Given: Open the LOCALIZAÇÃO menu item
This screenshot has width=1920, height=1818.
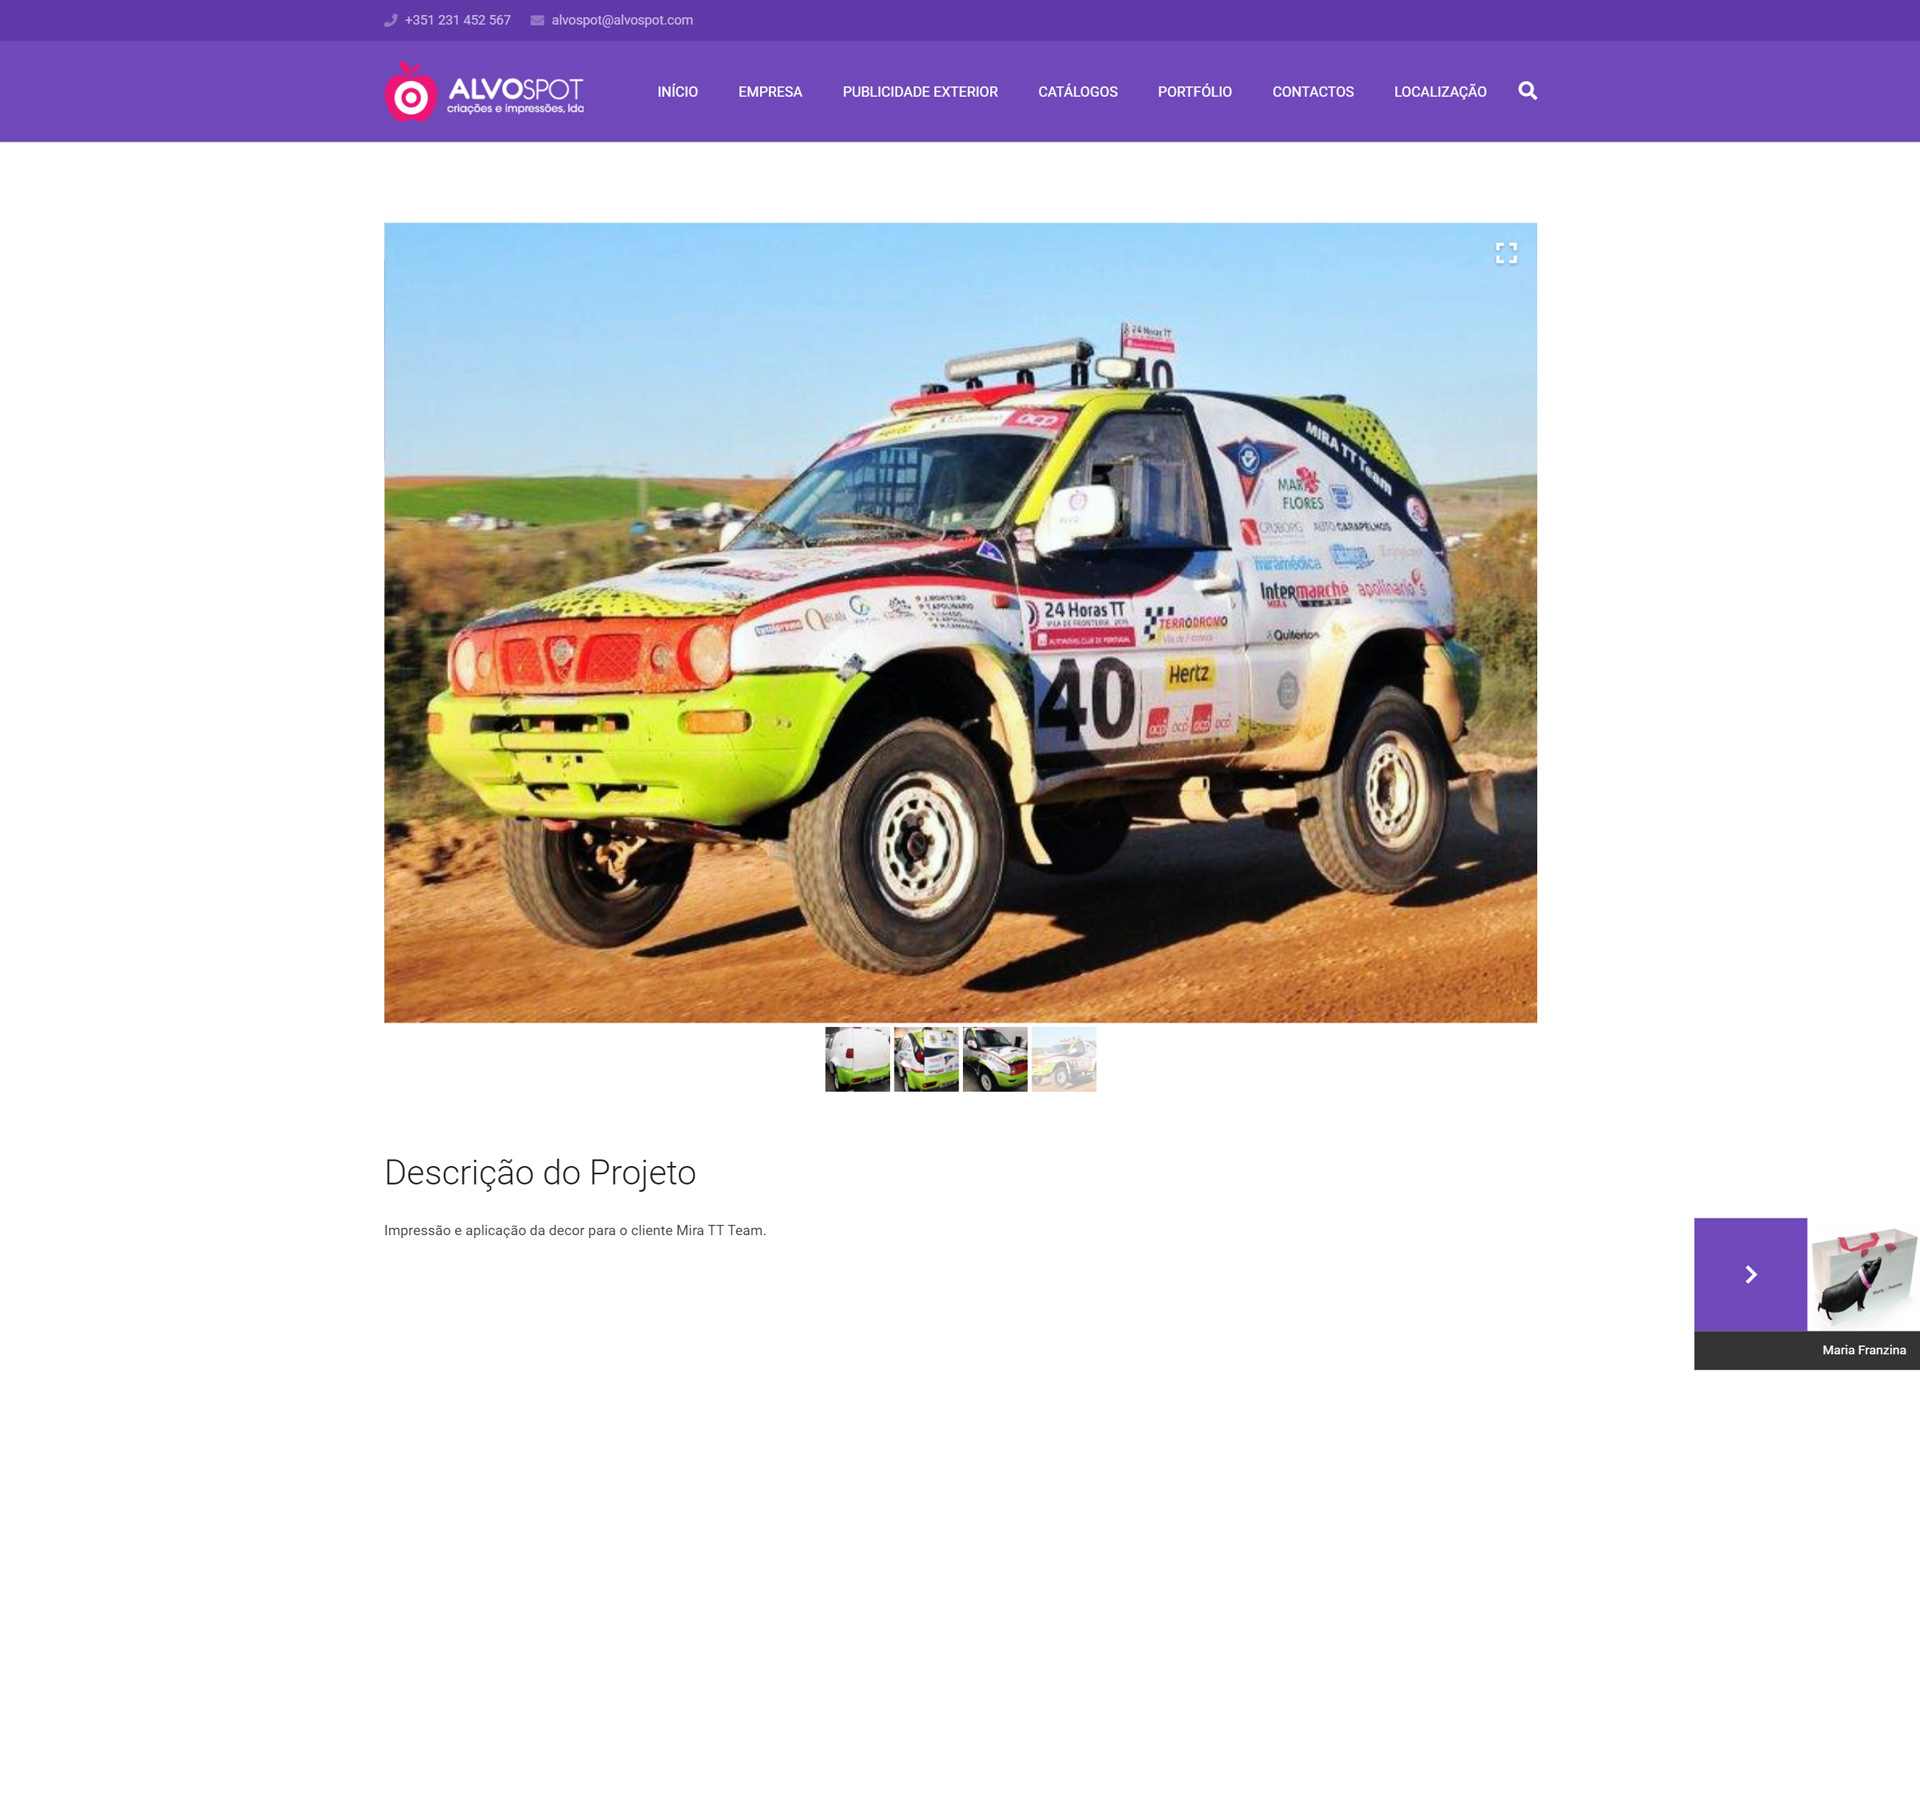Looking at the screenshot, I should [x=1440, y=92].
